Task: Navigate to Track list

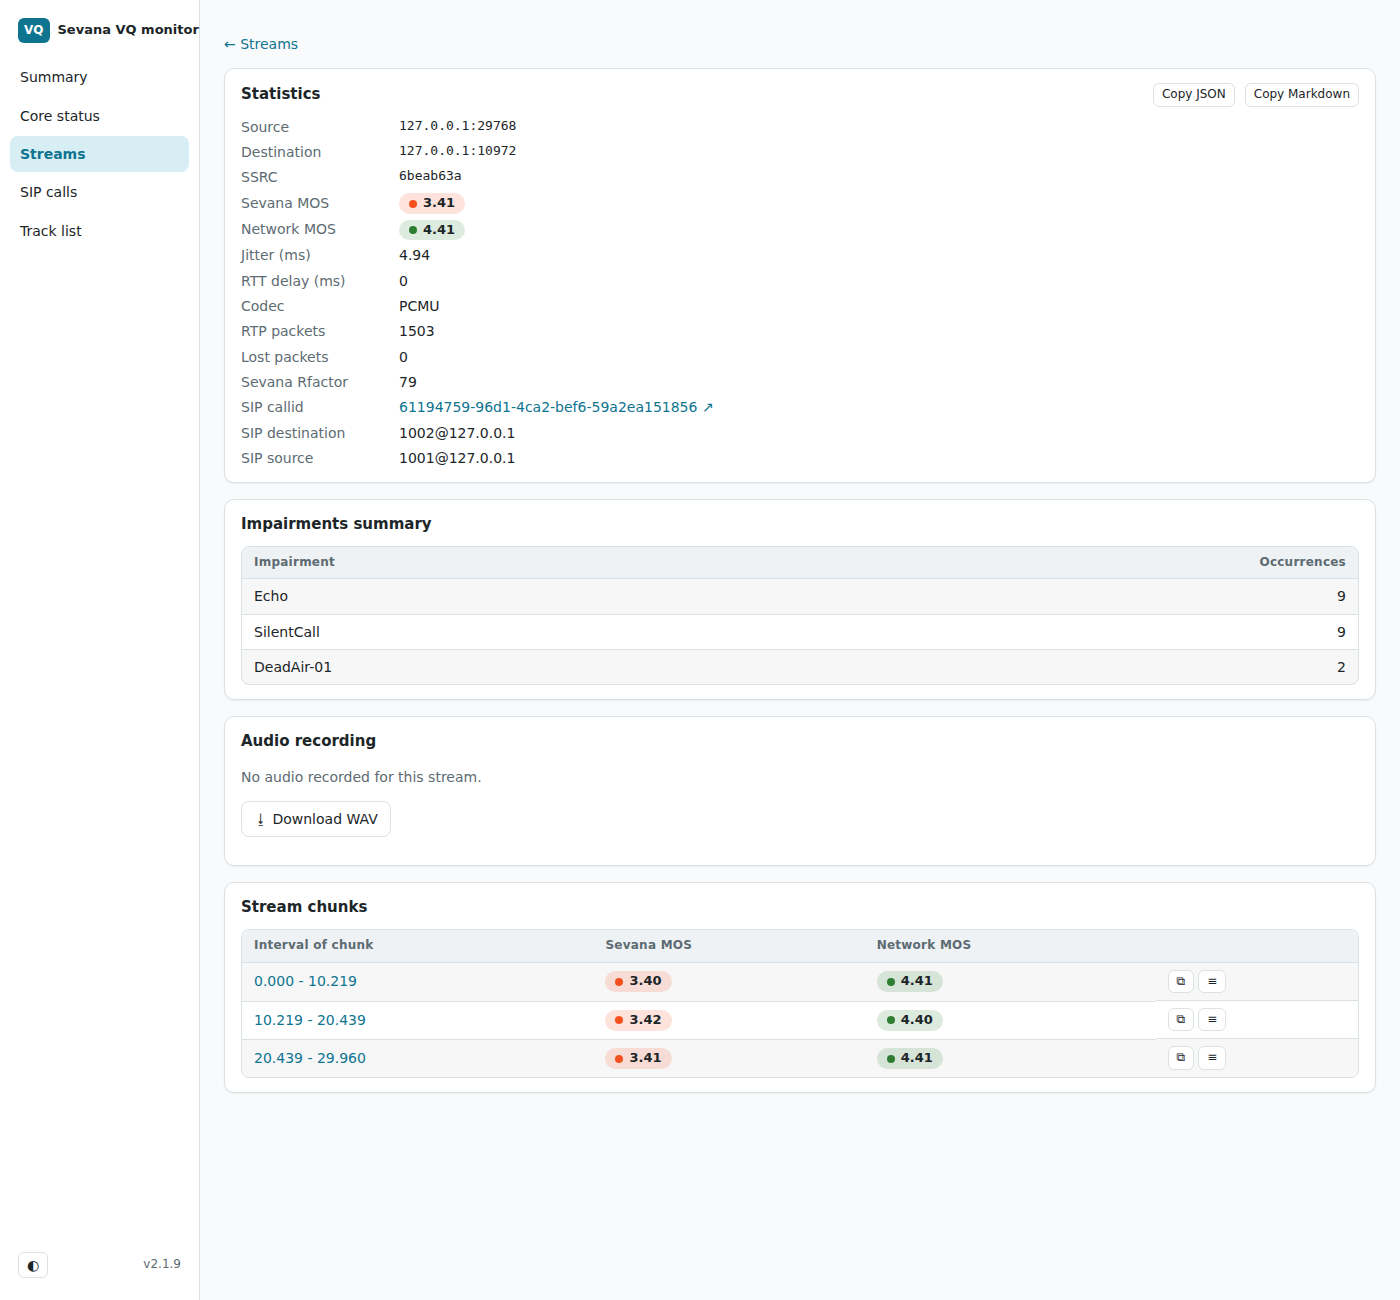Action: [x=99, y=231]
